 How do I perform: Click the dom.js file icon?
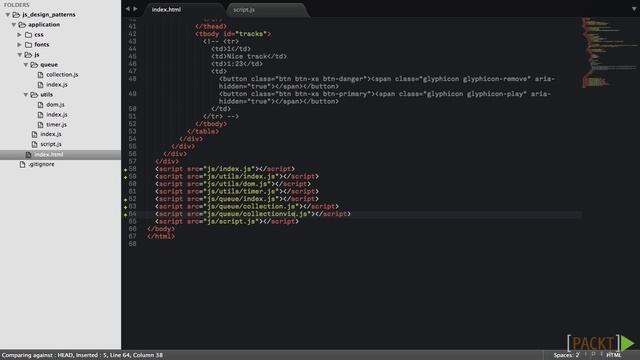click(40, 105)
